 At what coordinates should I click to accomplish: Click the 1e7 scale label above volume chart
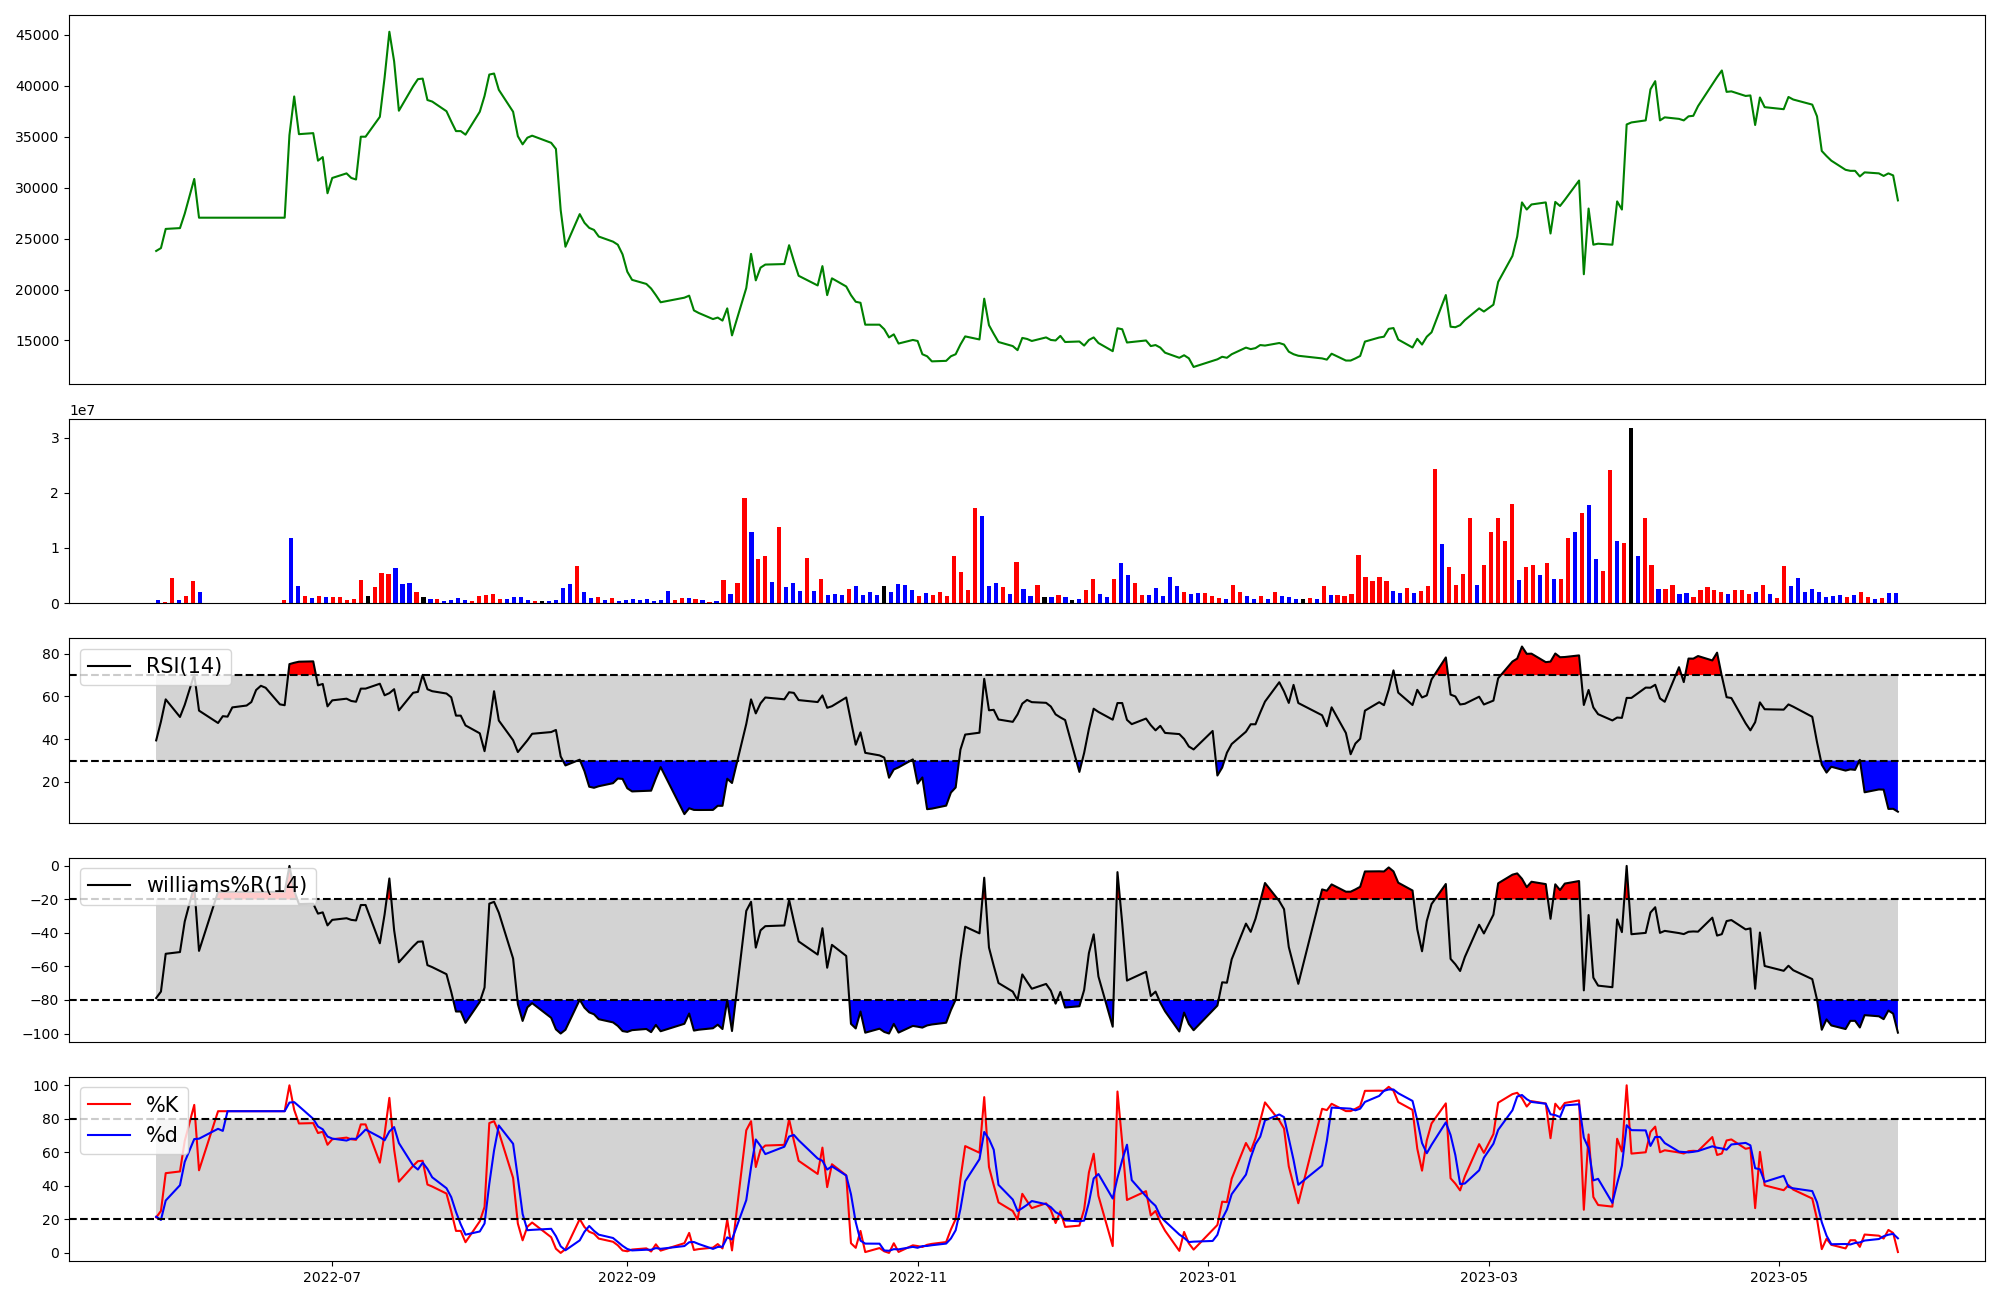(x=82, y=411)
